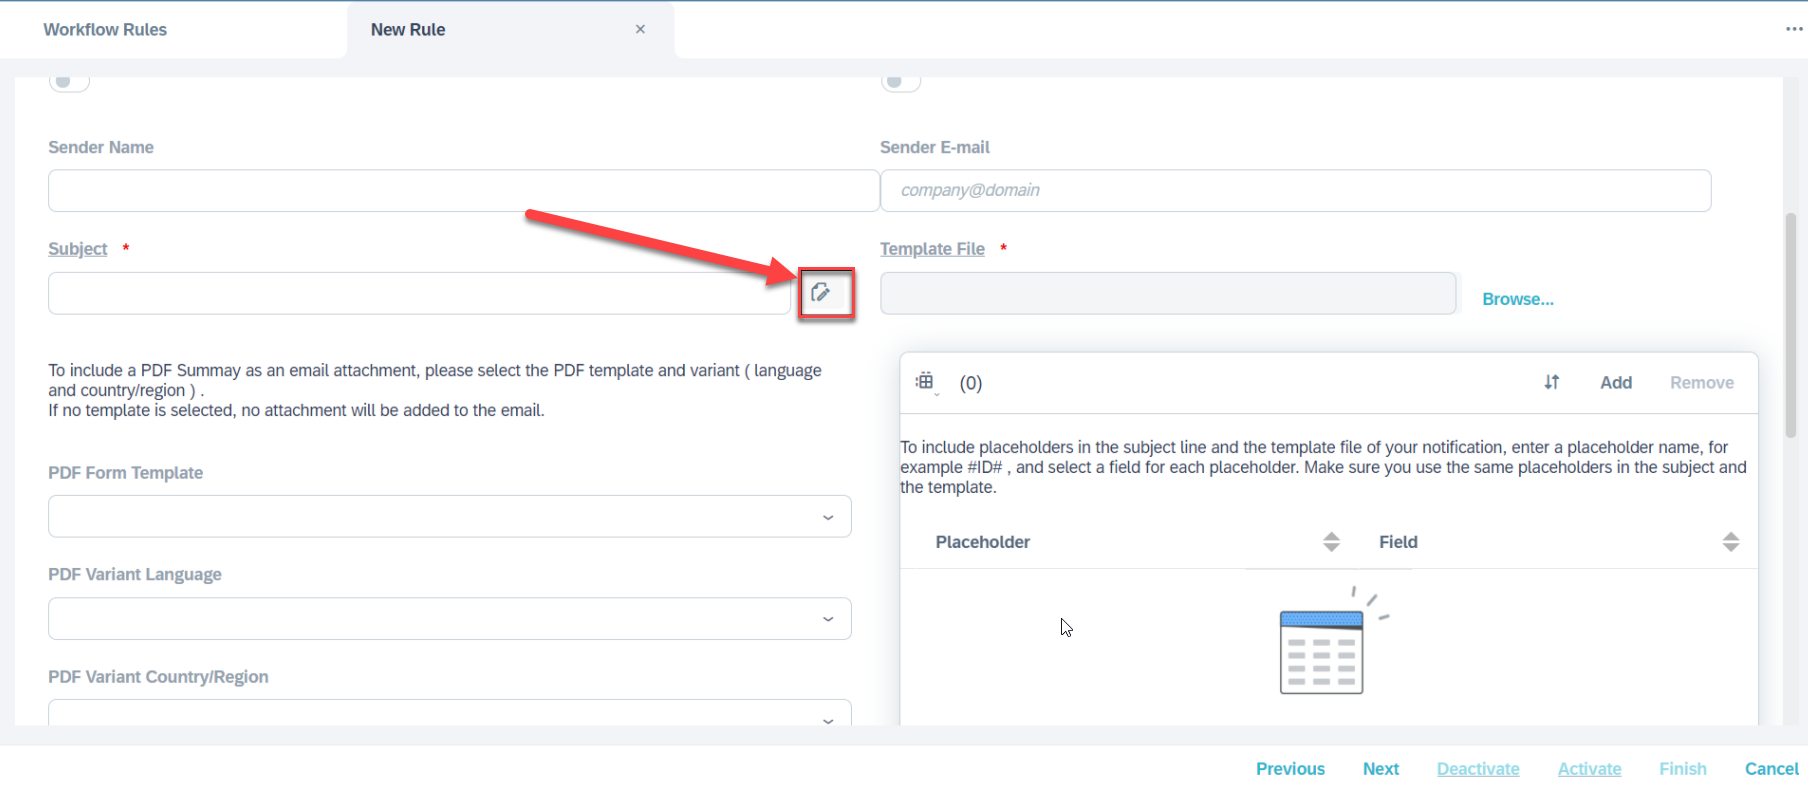Viewport: 1808px width, 790px height.
Task: Open the three-dot overflow menu
Action: 1794,29
